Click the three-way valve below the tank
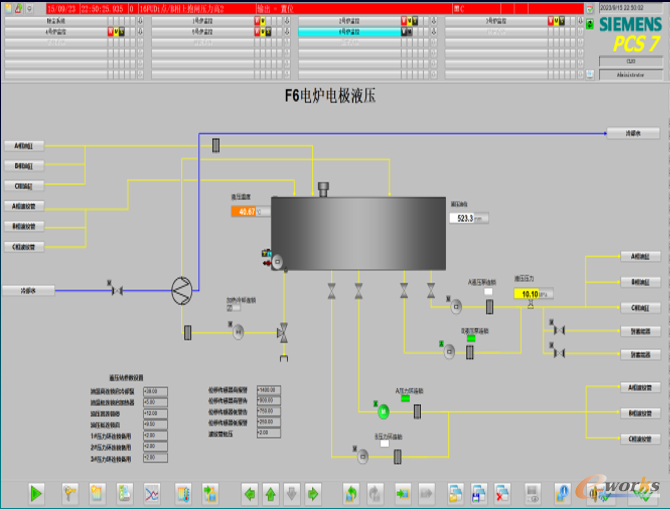This screenshot has width=670, height=509. pos(282,332)
